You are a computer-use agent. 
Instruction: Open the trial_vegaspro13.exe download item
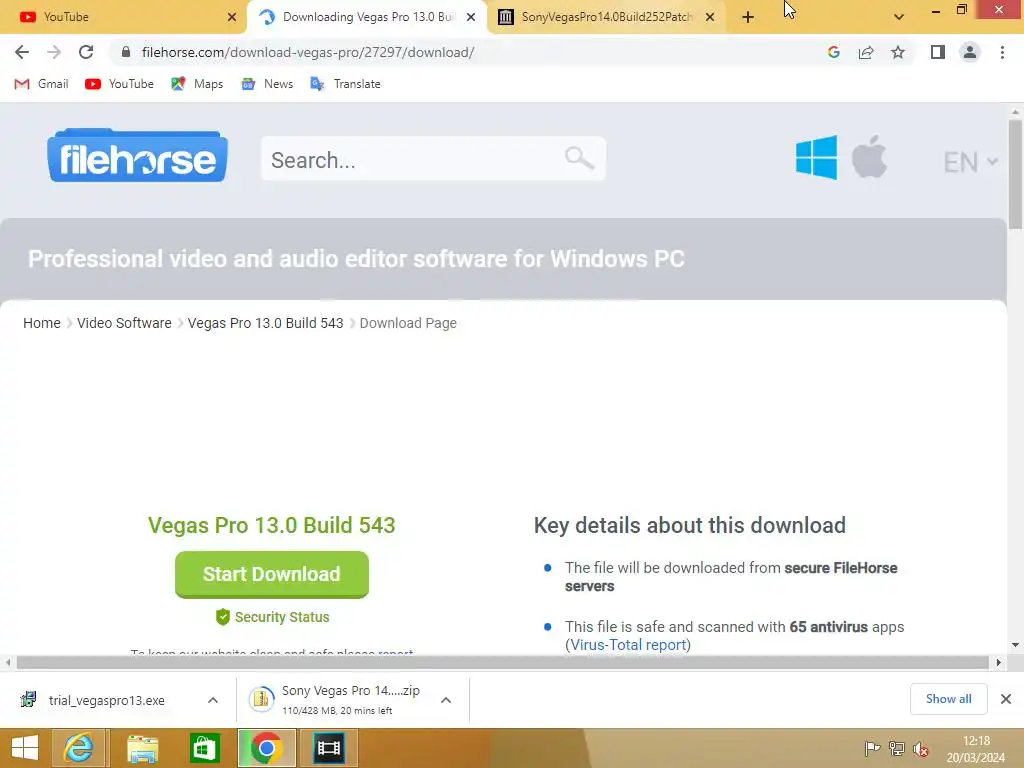point(104,700)
